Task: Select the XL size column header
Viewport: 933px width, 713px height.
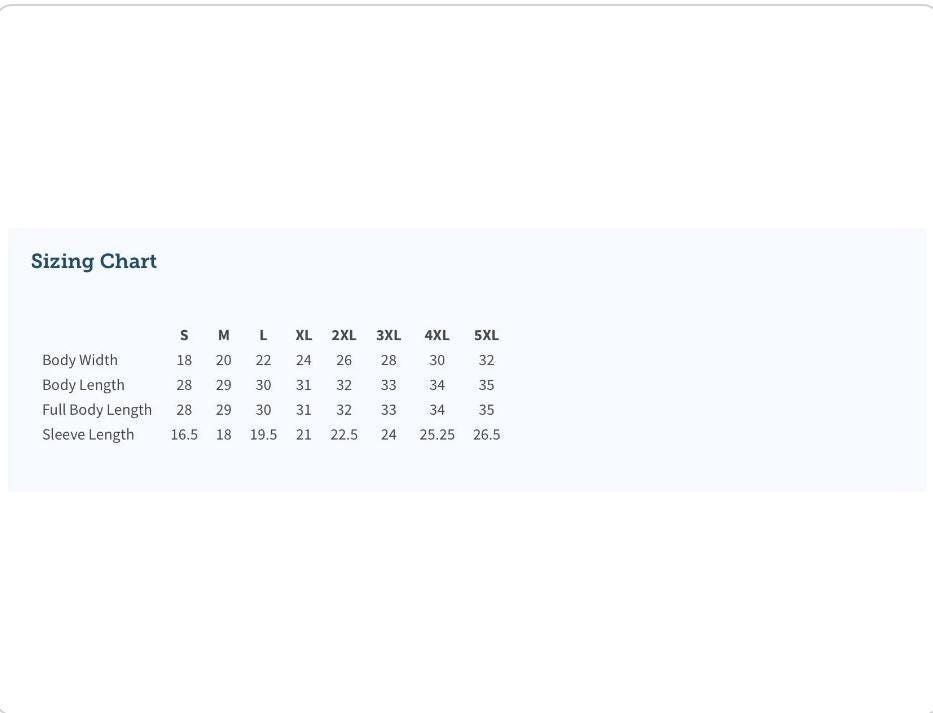Action: pyautogui.click(x=303, y=335)
